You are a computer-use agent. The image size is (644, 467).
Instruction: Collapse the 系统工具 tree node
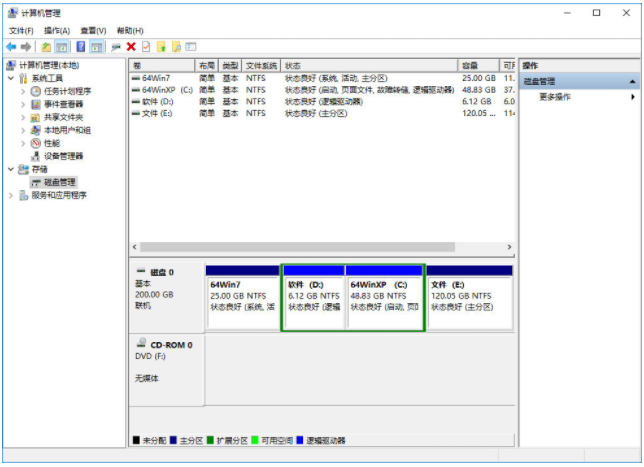[11, 78]
